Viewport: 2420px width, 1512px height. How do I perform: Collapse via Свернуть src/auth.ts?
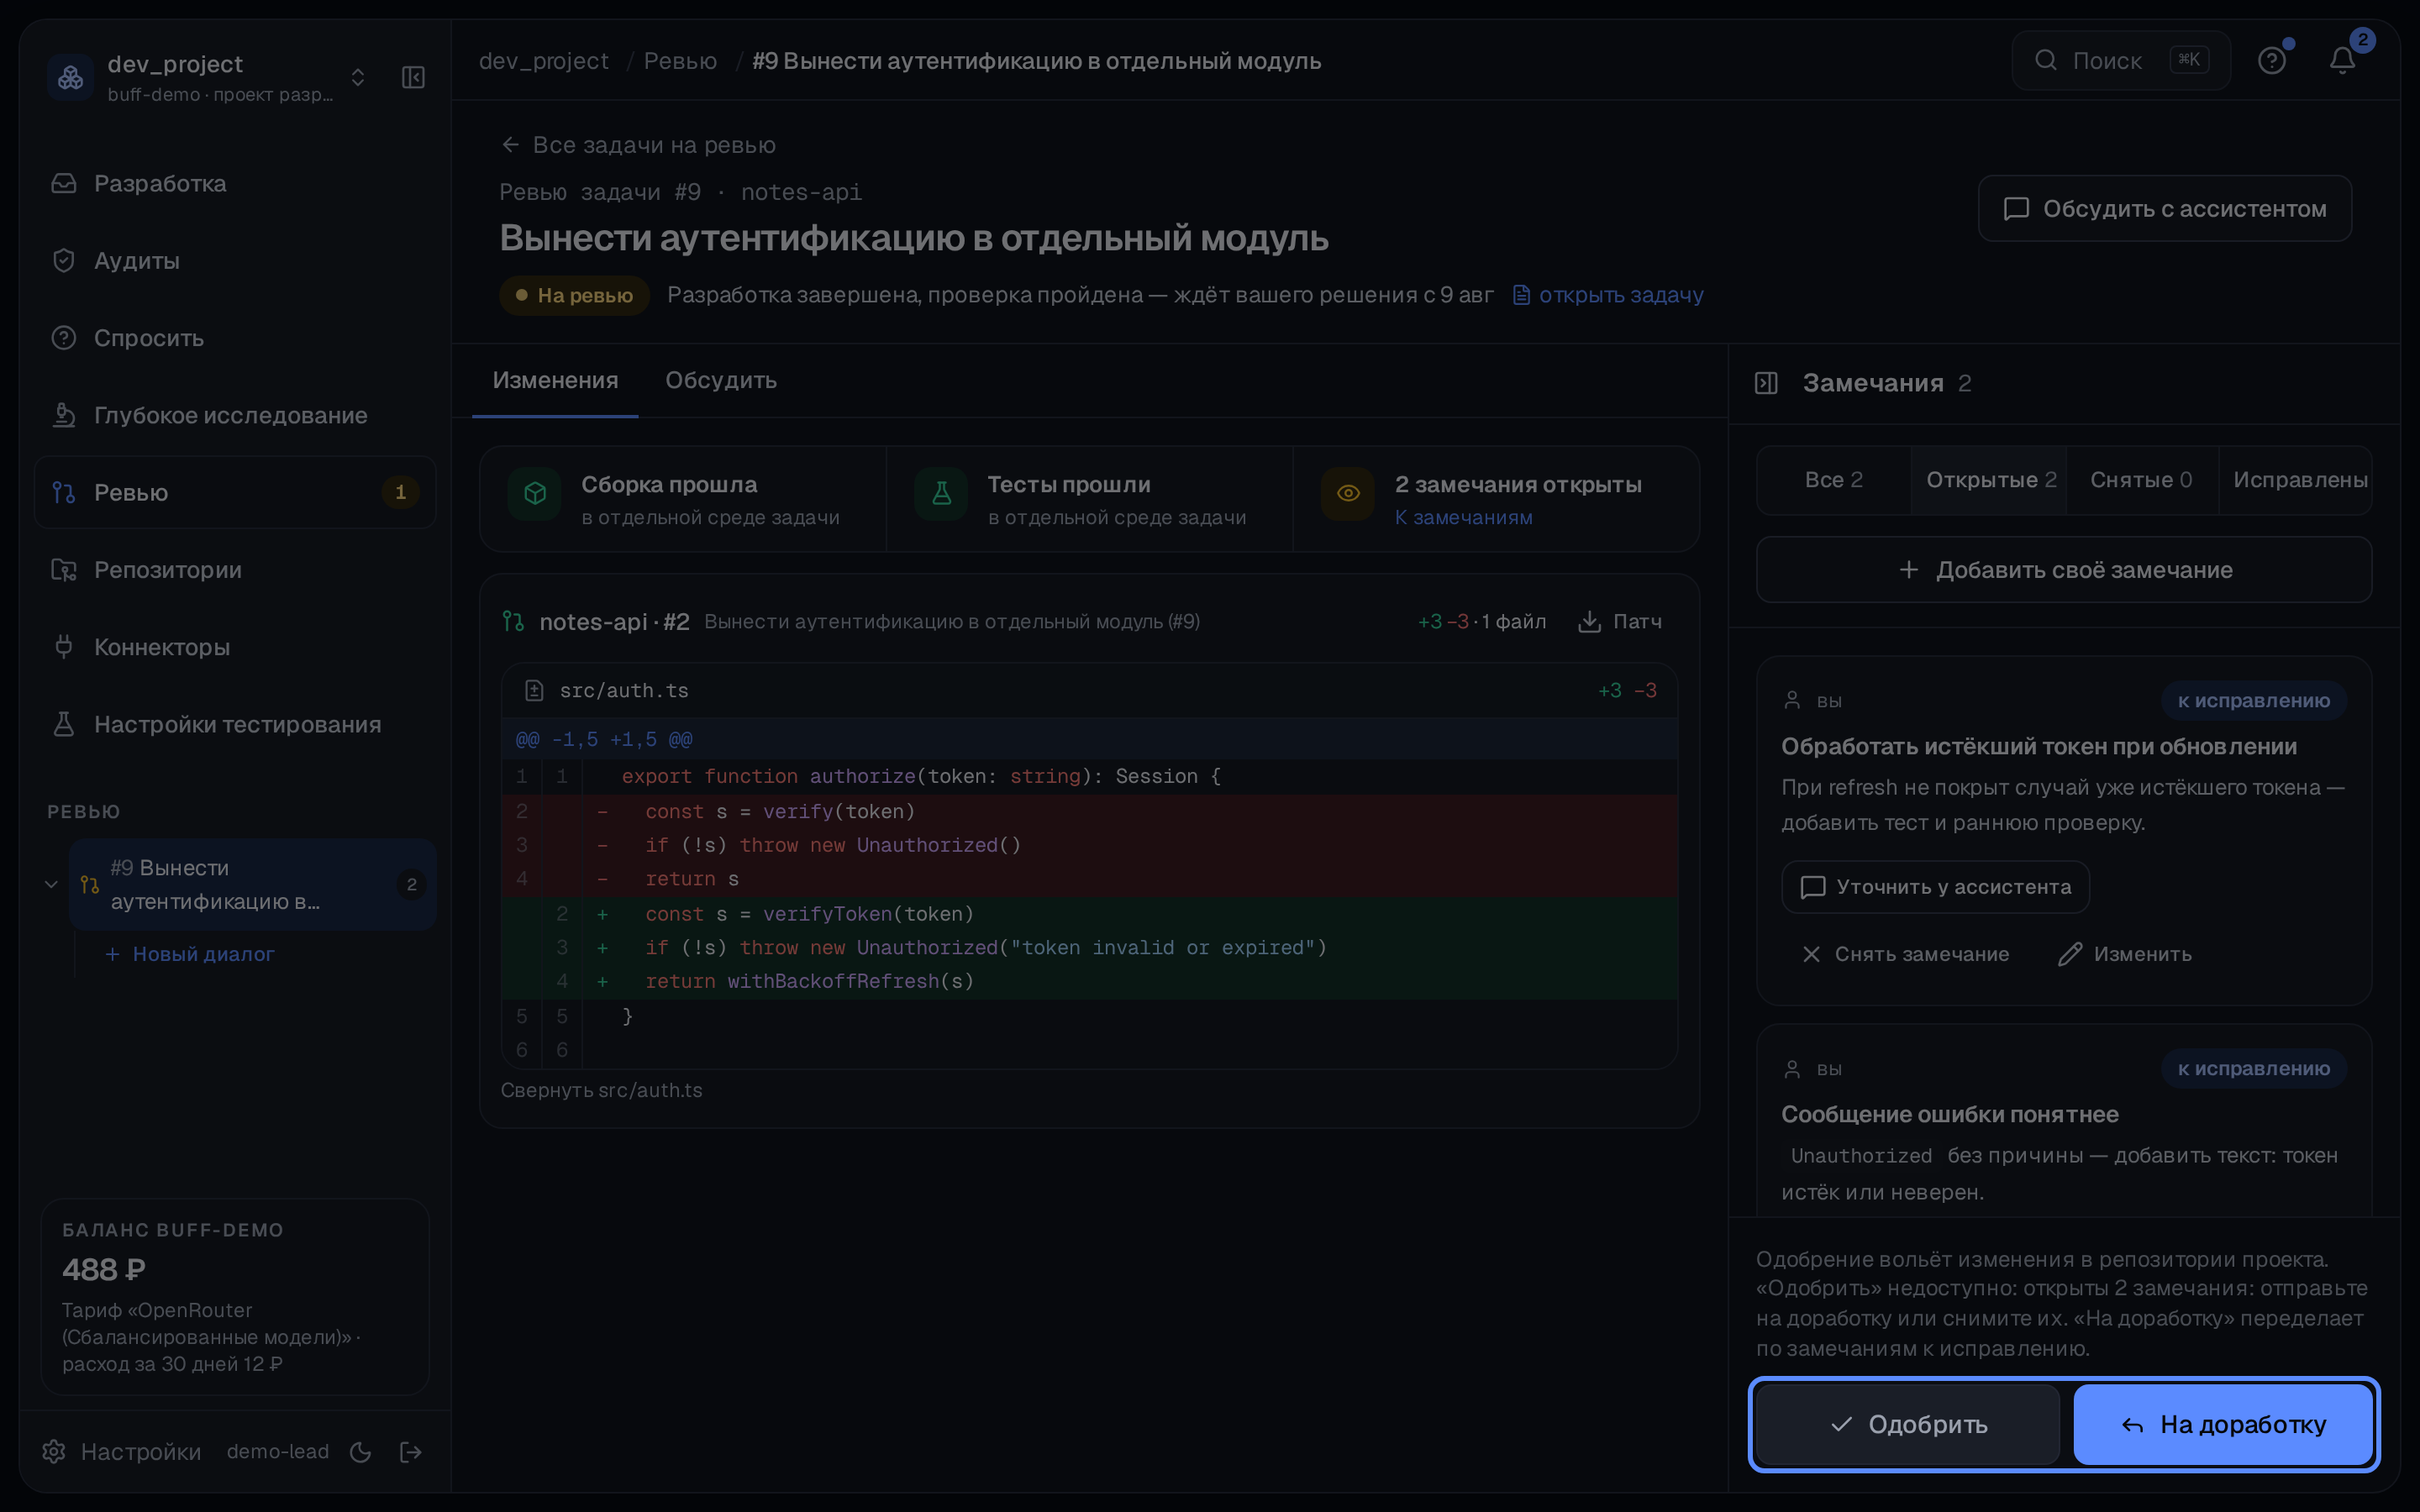tap(601, 1090)
